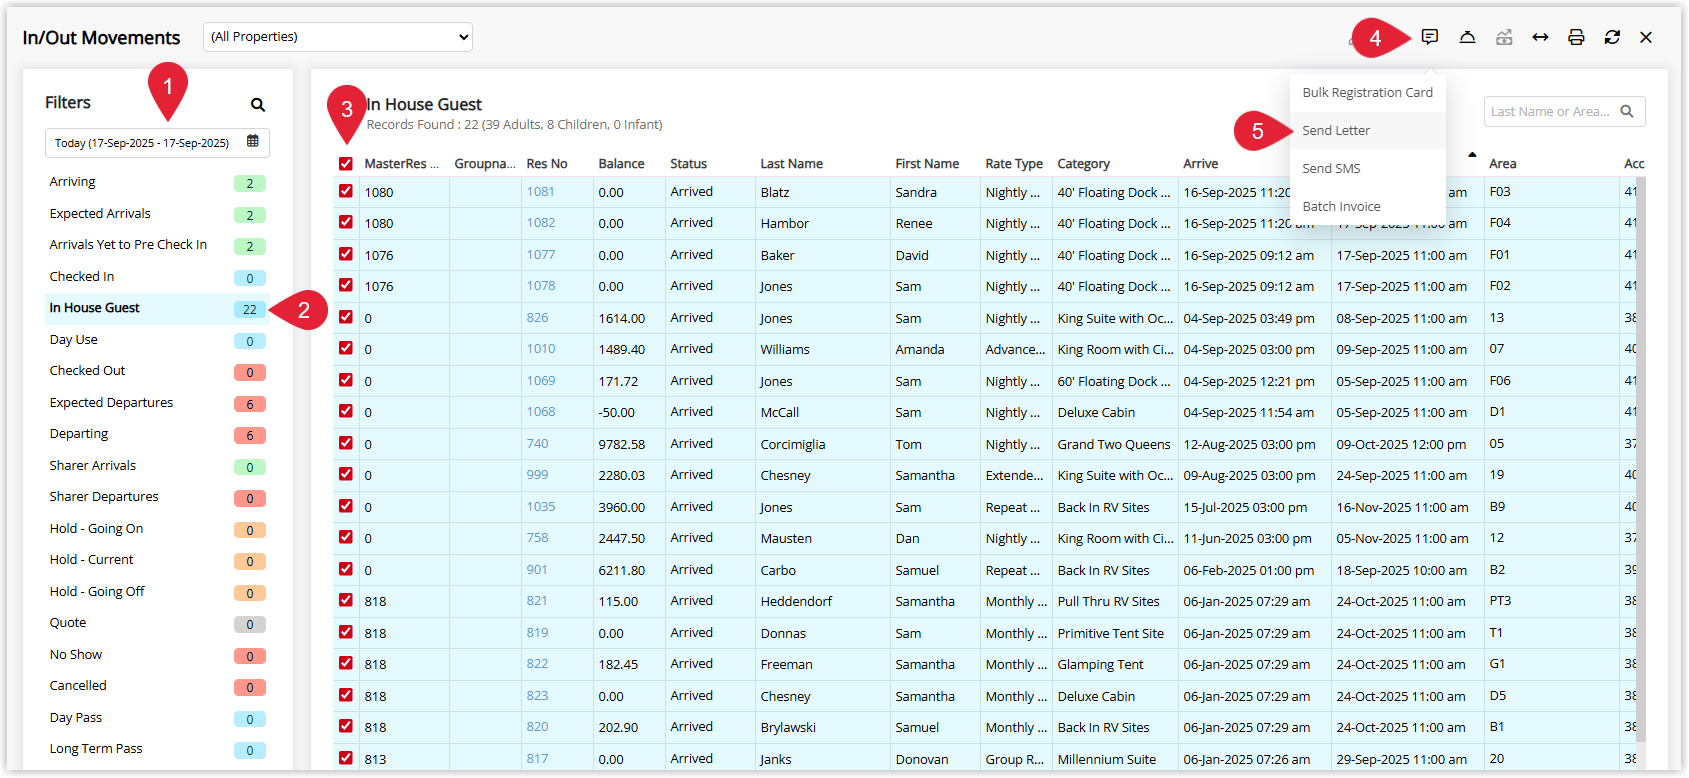Uncheck the Corcimiglia reservation row checkbox
The image size is (1689, 778).
tap(346, 443)
